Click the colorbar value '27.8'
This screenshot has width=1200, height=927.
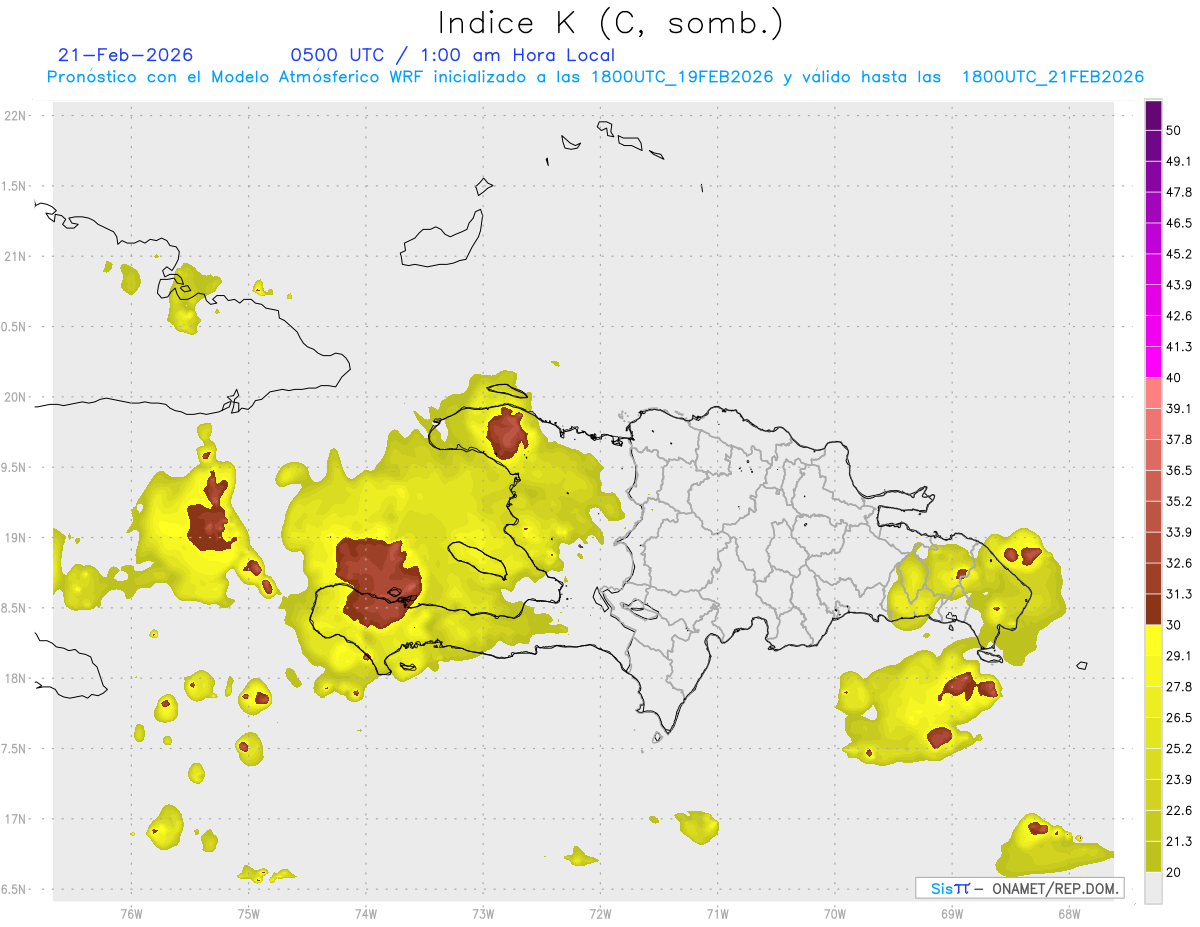[x=1179, y=687]
